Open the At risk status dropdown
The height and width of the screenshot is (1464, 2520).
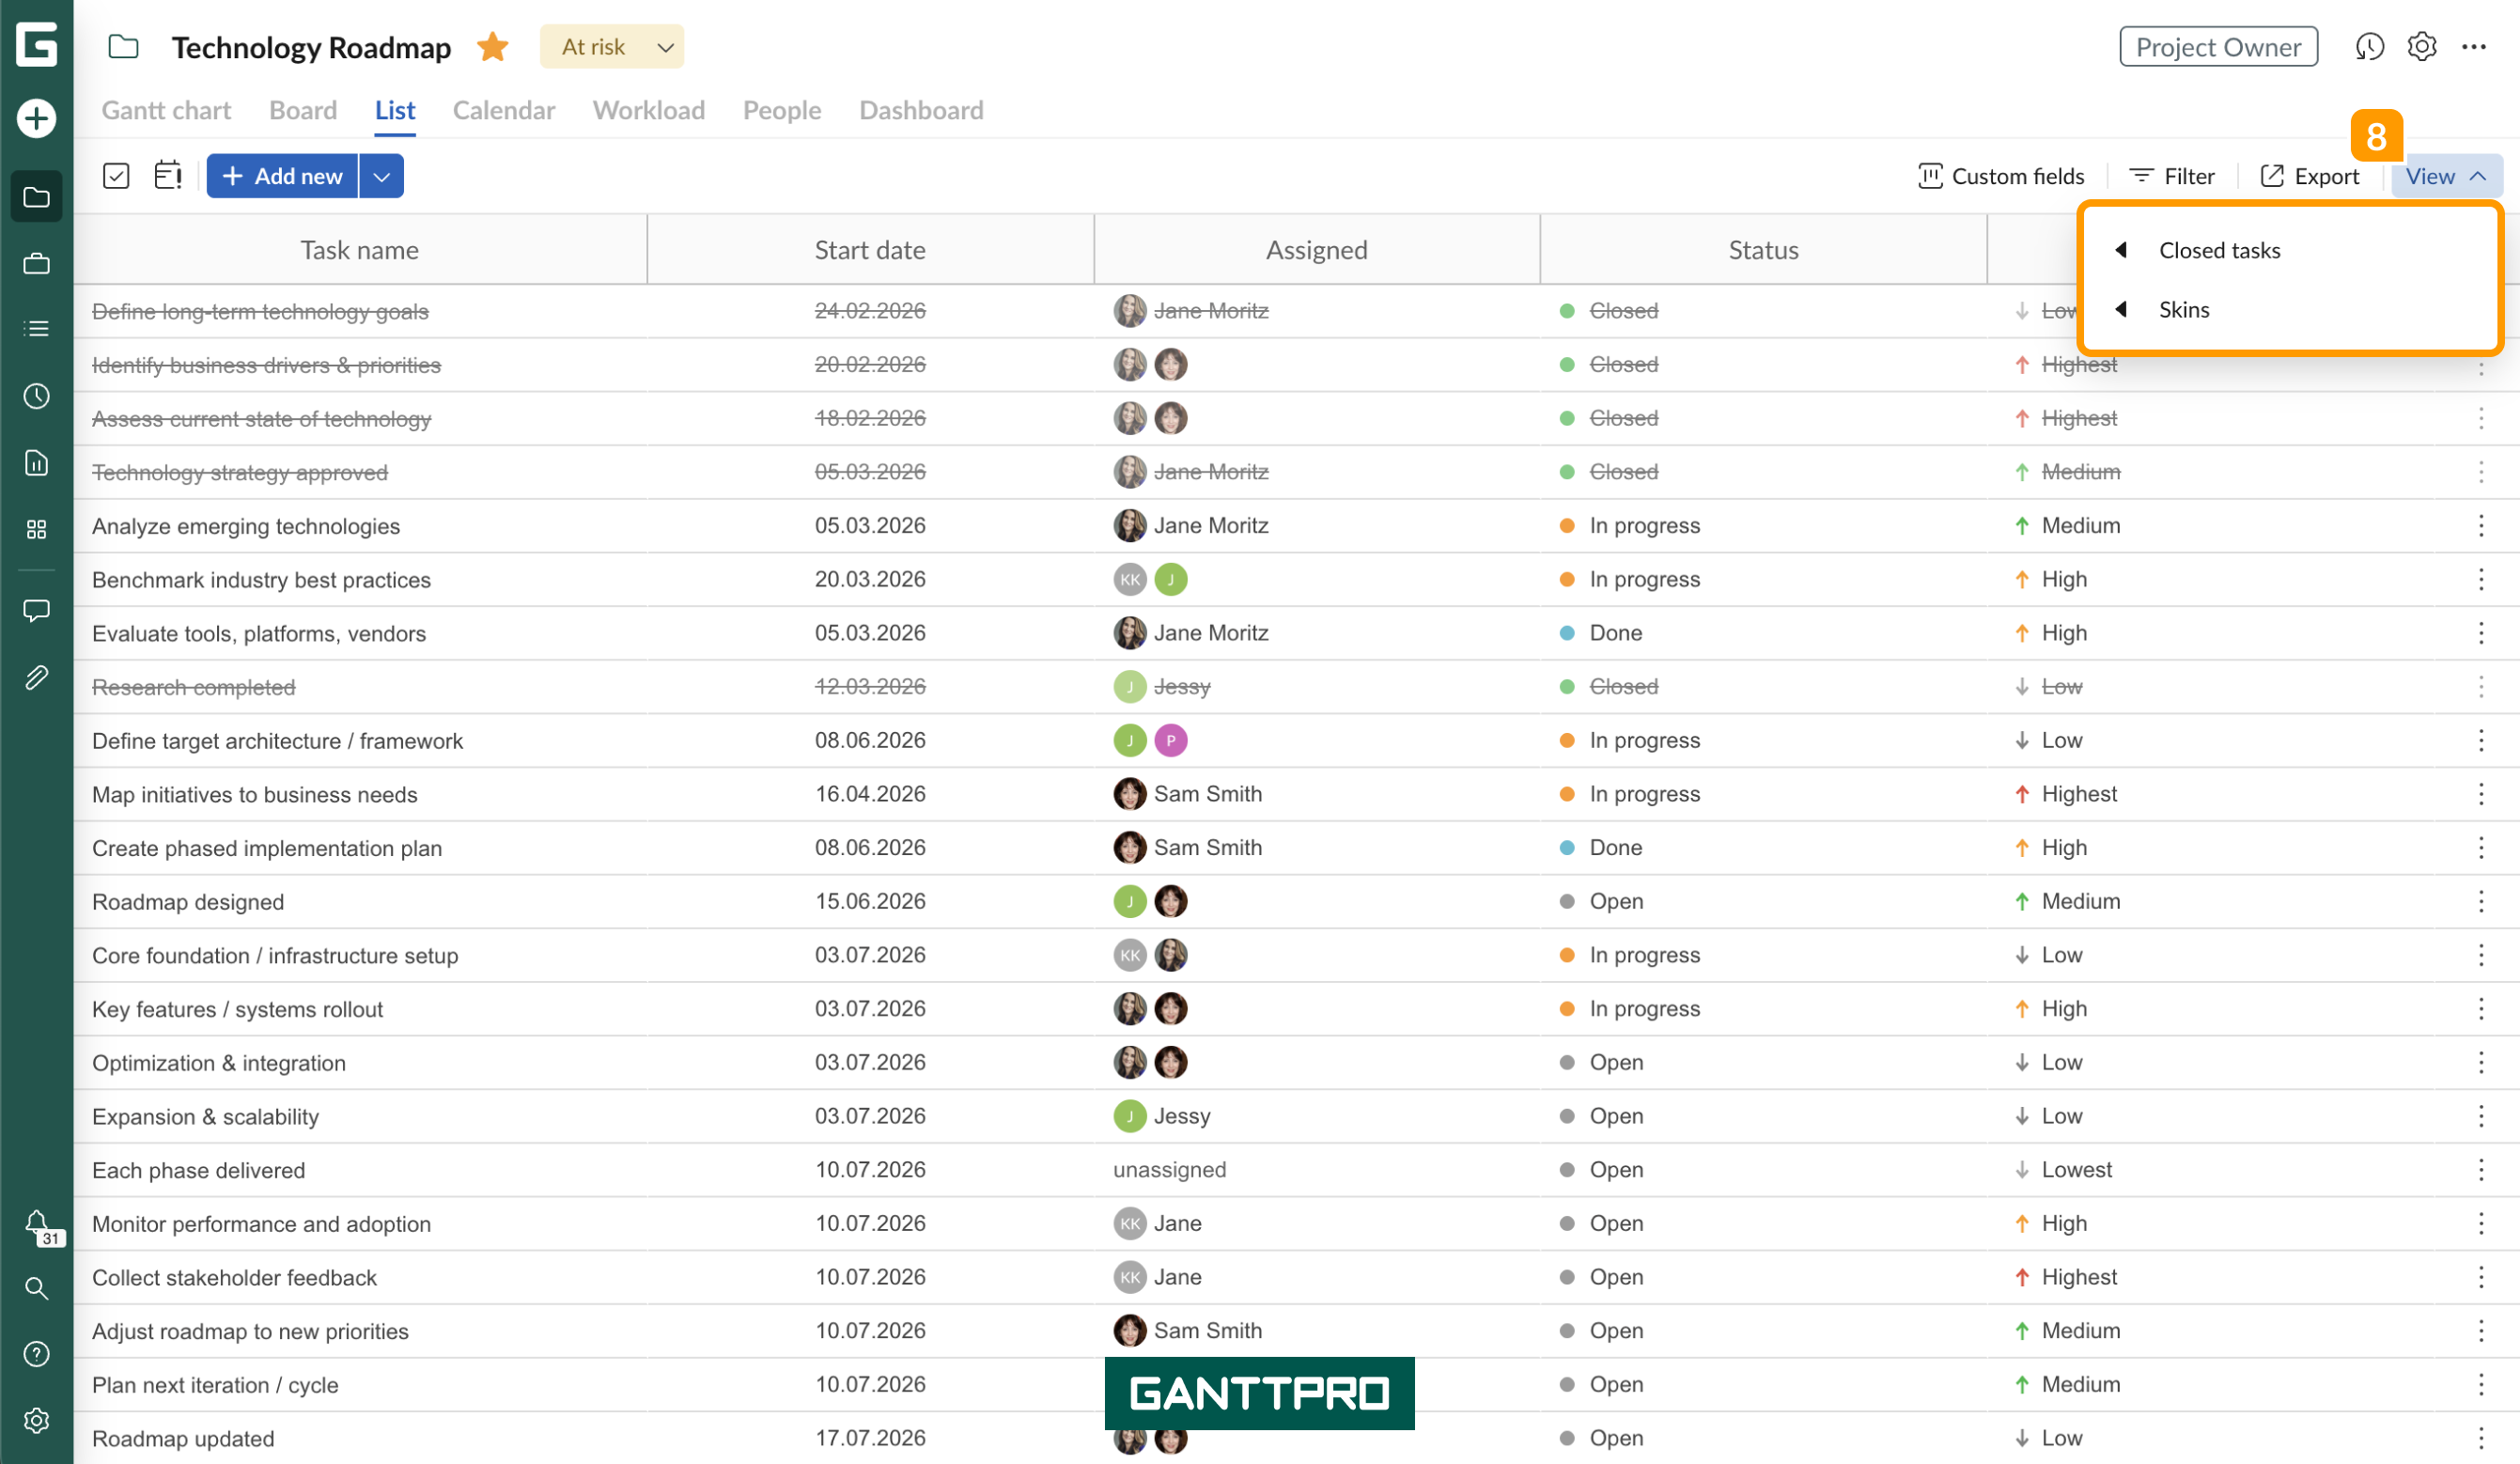[612, 47]
